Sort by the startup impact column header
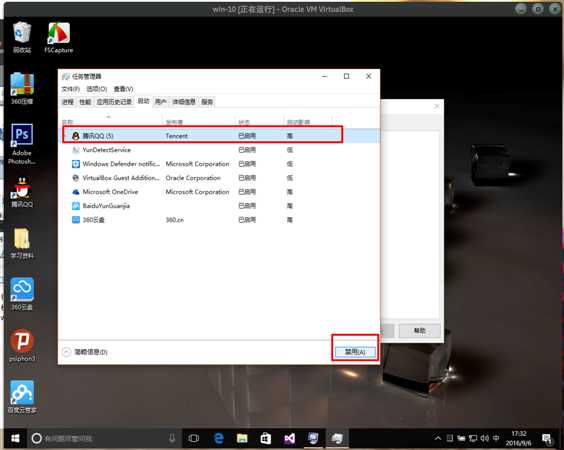564x450 pixels. tap(308, 122)
